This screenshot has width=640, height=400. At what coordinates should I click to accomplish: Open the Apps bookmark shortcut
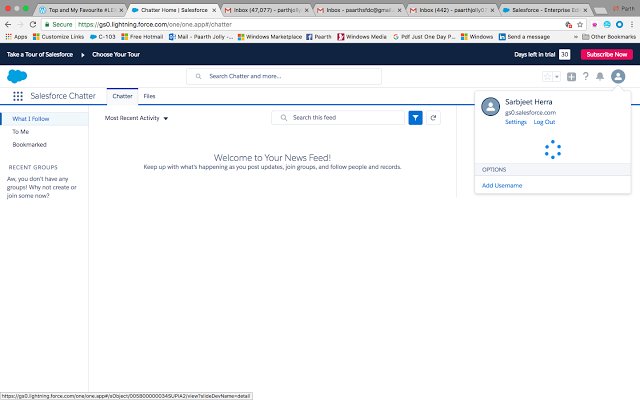[16, 37]
